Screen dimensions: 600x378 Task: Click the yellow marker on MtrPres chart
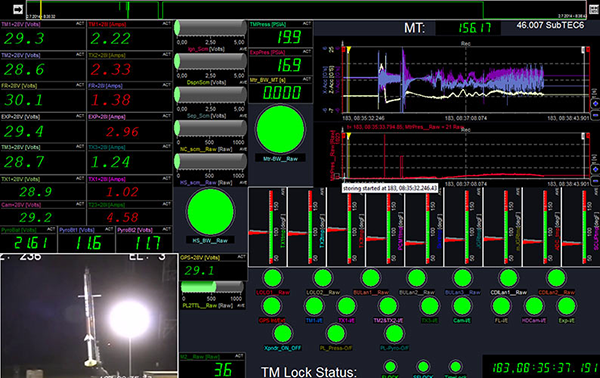coord(349,135)
